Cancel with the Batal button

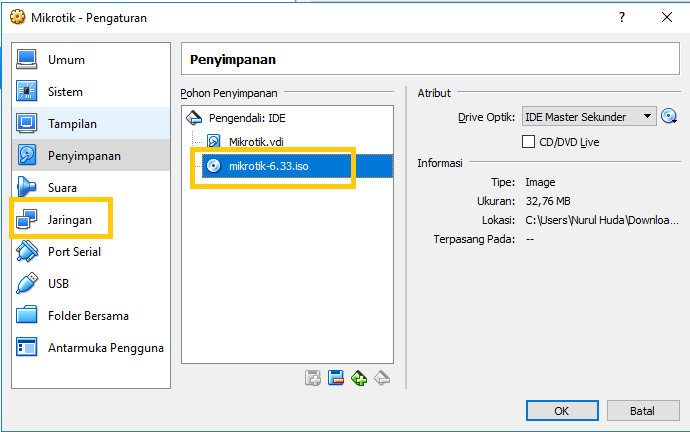pyautogui.click(x=643, y=411)
